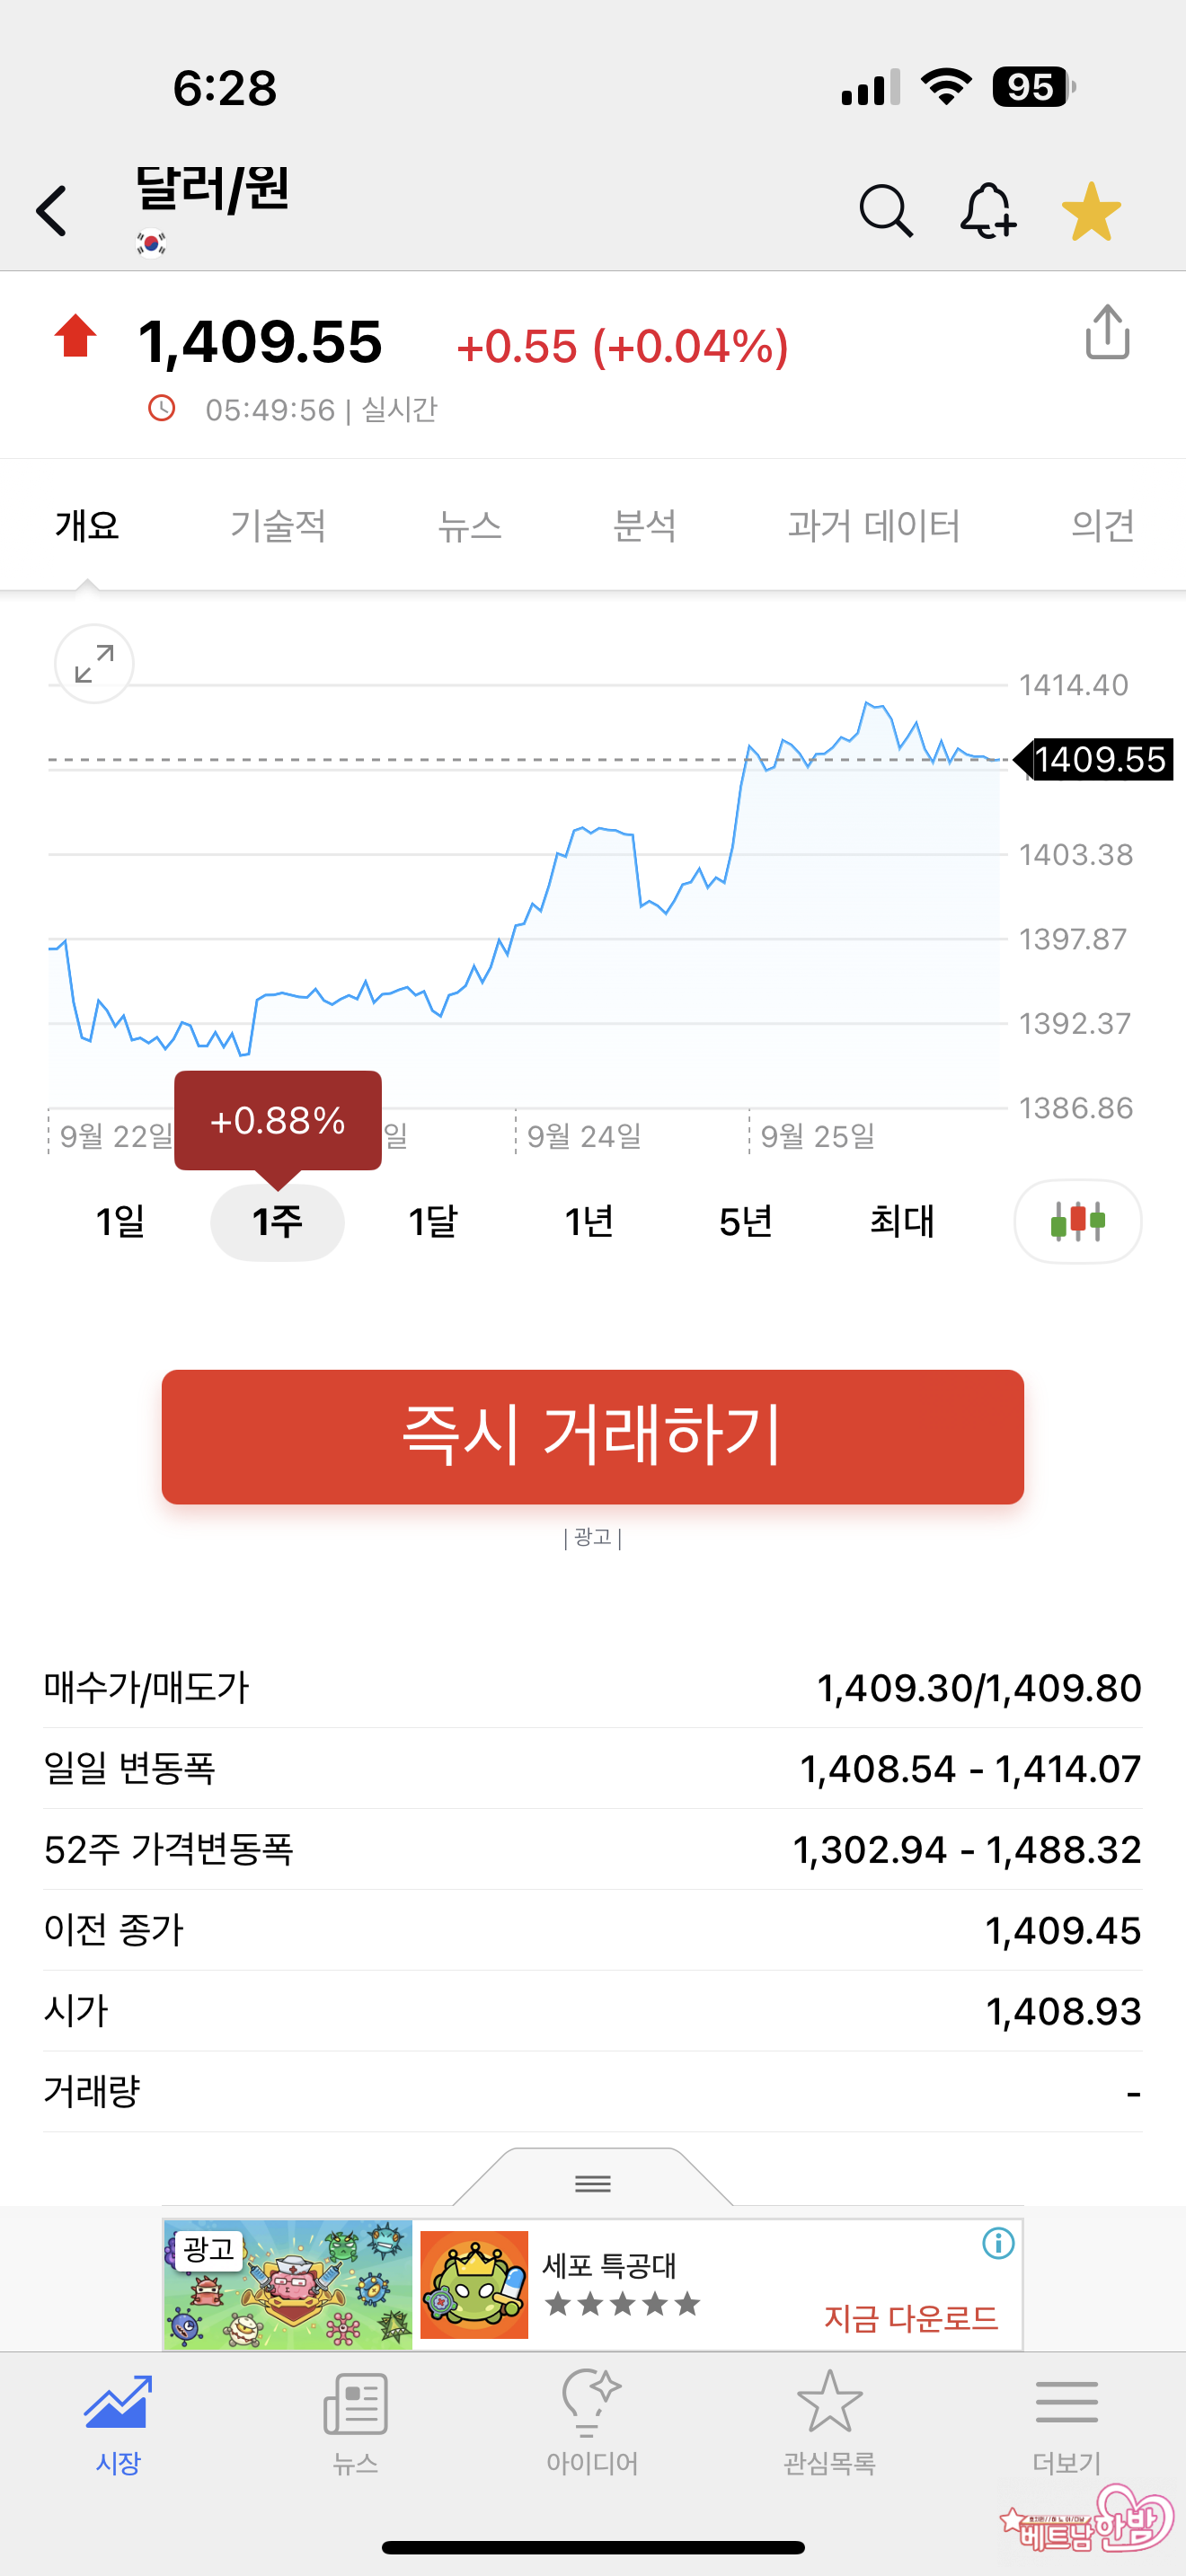Expand the bottom pull-up handle
The width and height of the screenshot is (1186, 2576).
(593, 2182)
